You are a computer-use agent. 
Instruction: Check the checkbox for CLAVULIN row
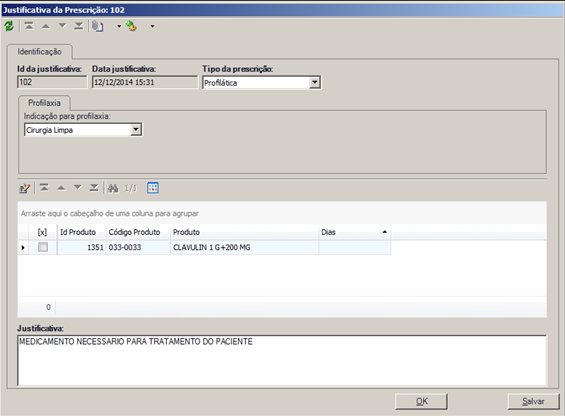(x=43, y=247)
